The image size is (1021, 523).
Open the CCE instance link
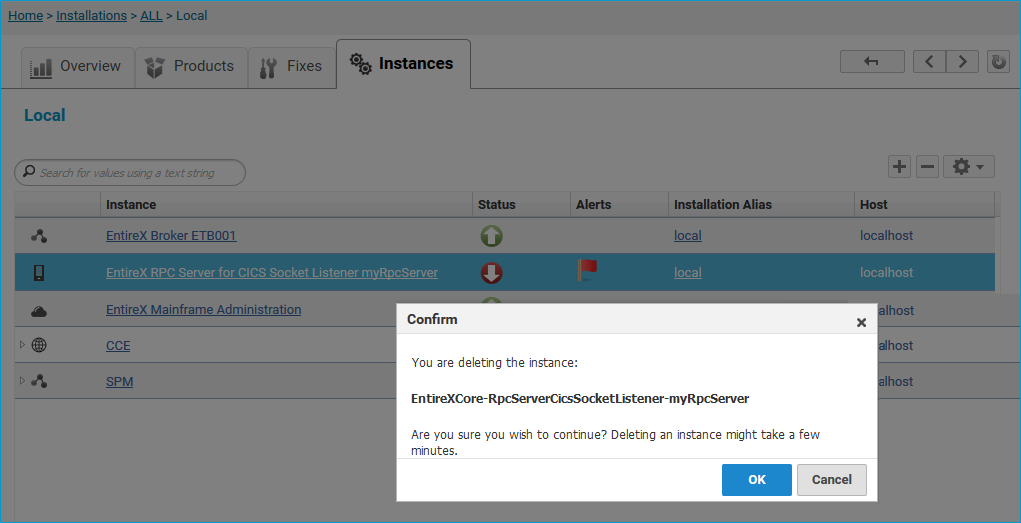[x=118, y=346]
